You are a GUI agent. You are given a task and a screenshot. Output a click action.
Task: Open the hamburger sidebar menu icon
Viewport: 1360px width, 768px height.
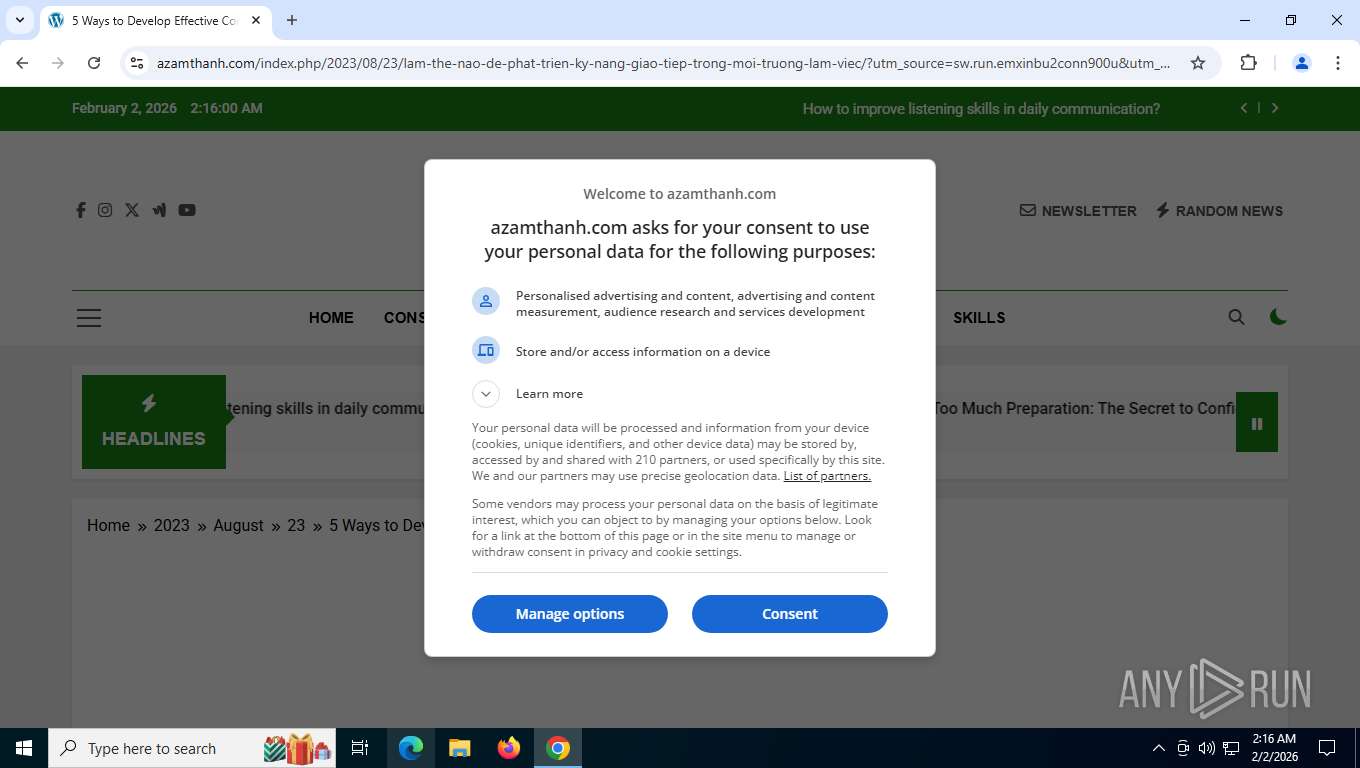click(x=89, y=318)
